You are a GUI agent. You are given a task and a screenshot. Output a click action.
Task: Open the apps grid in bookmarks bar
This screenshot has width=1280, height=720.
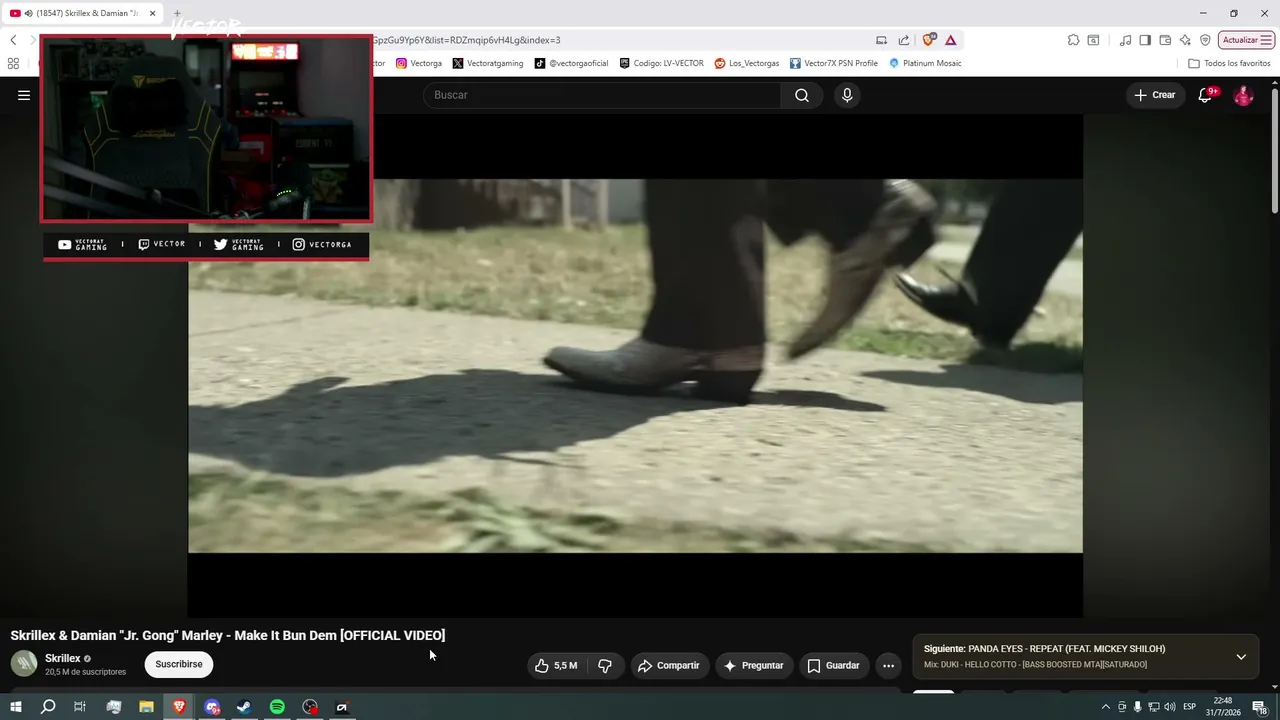tap(13, 63)
